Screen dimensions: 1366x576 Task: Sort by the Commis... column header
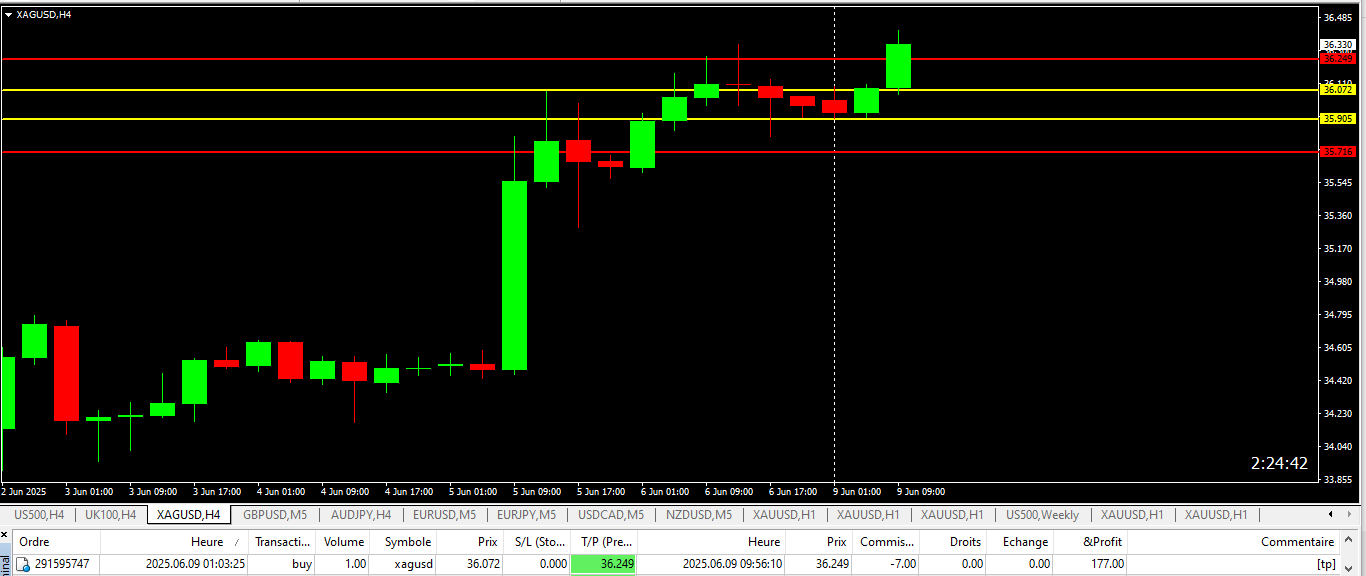887,542
